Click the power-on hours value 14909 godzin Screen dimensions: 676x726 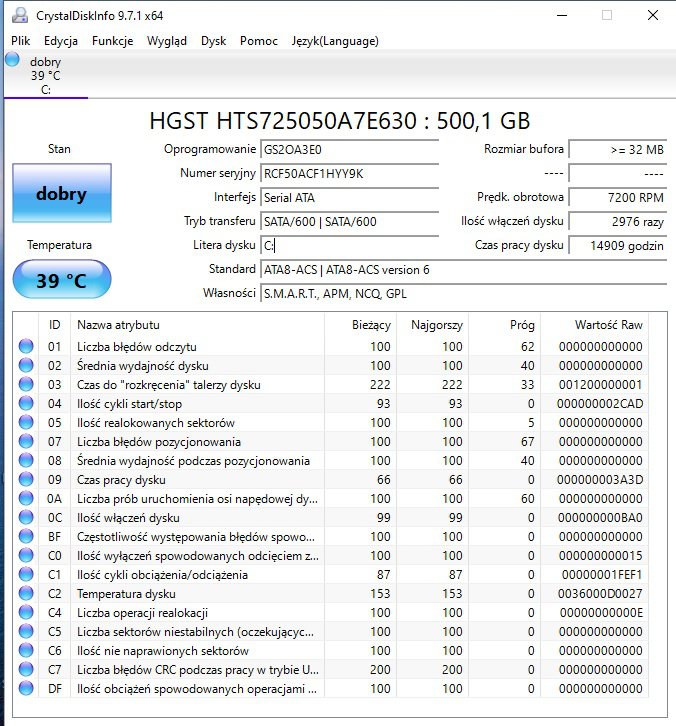pos(618,246)
